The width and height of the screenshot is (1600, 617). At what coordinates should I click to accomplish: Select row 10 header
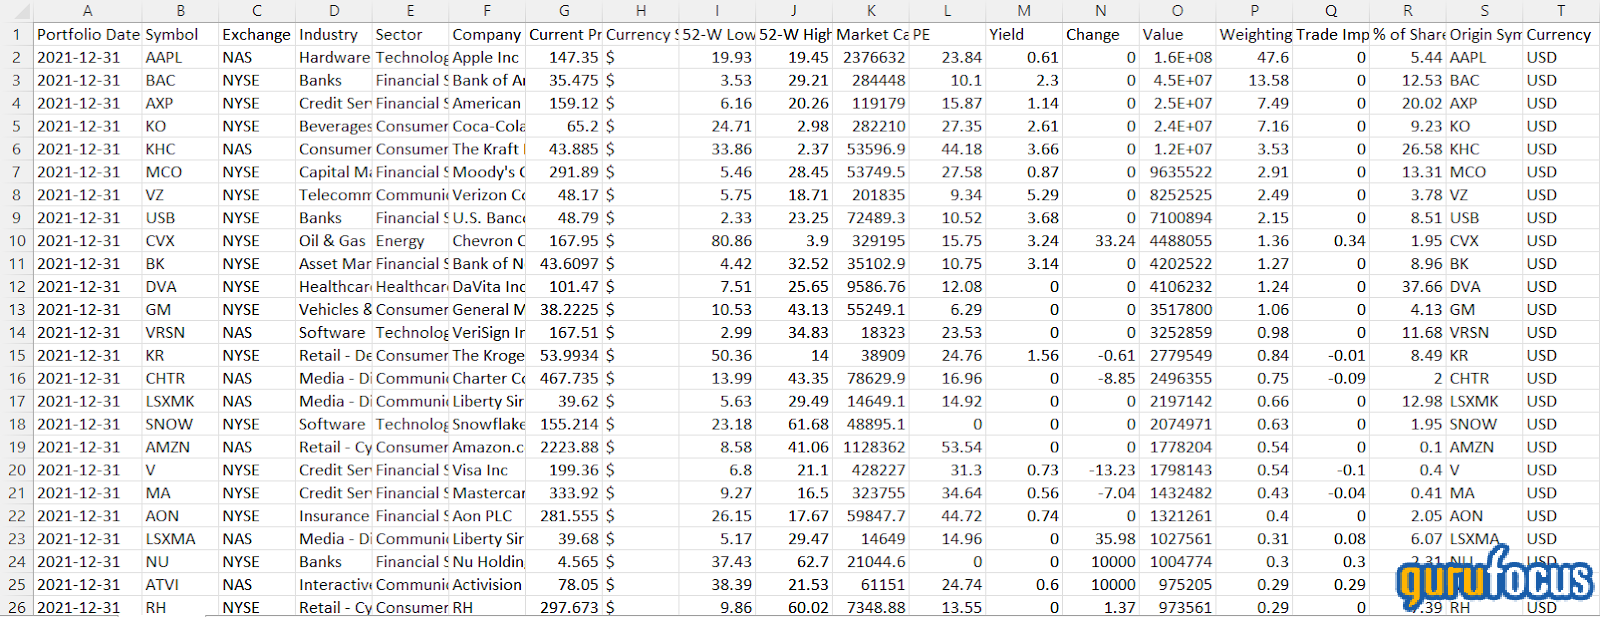click(x=17, y=241)
